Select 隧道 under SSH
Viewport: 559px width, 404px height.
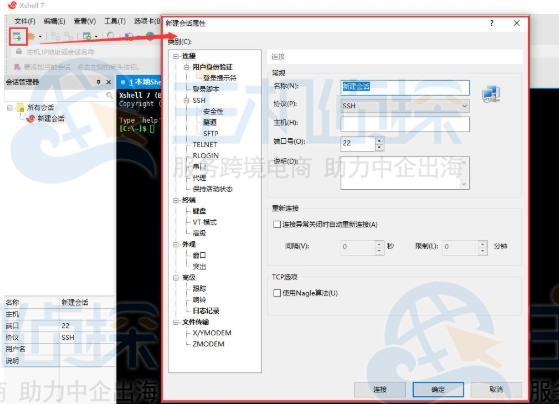(x=210, y=122)
